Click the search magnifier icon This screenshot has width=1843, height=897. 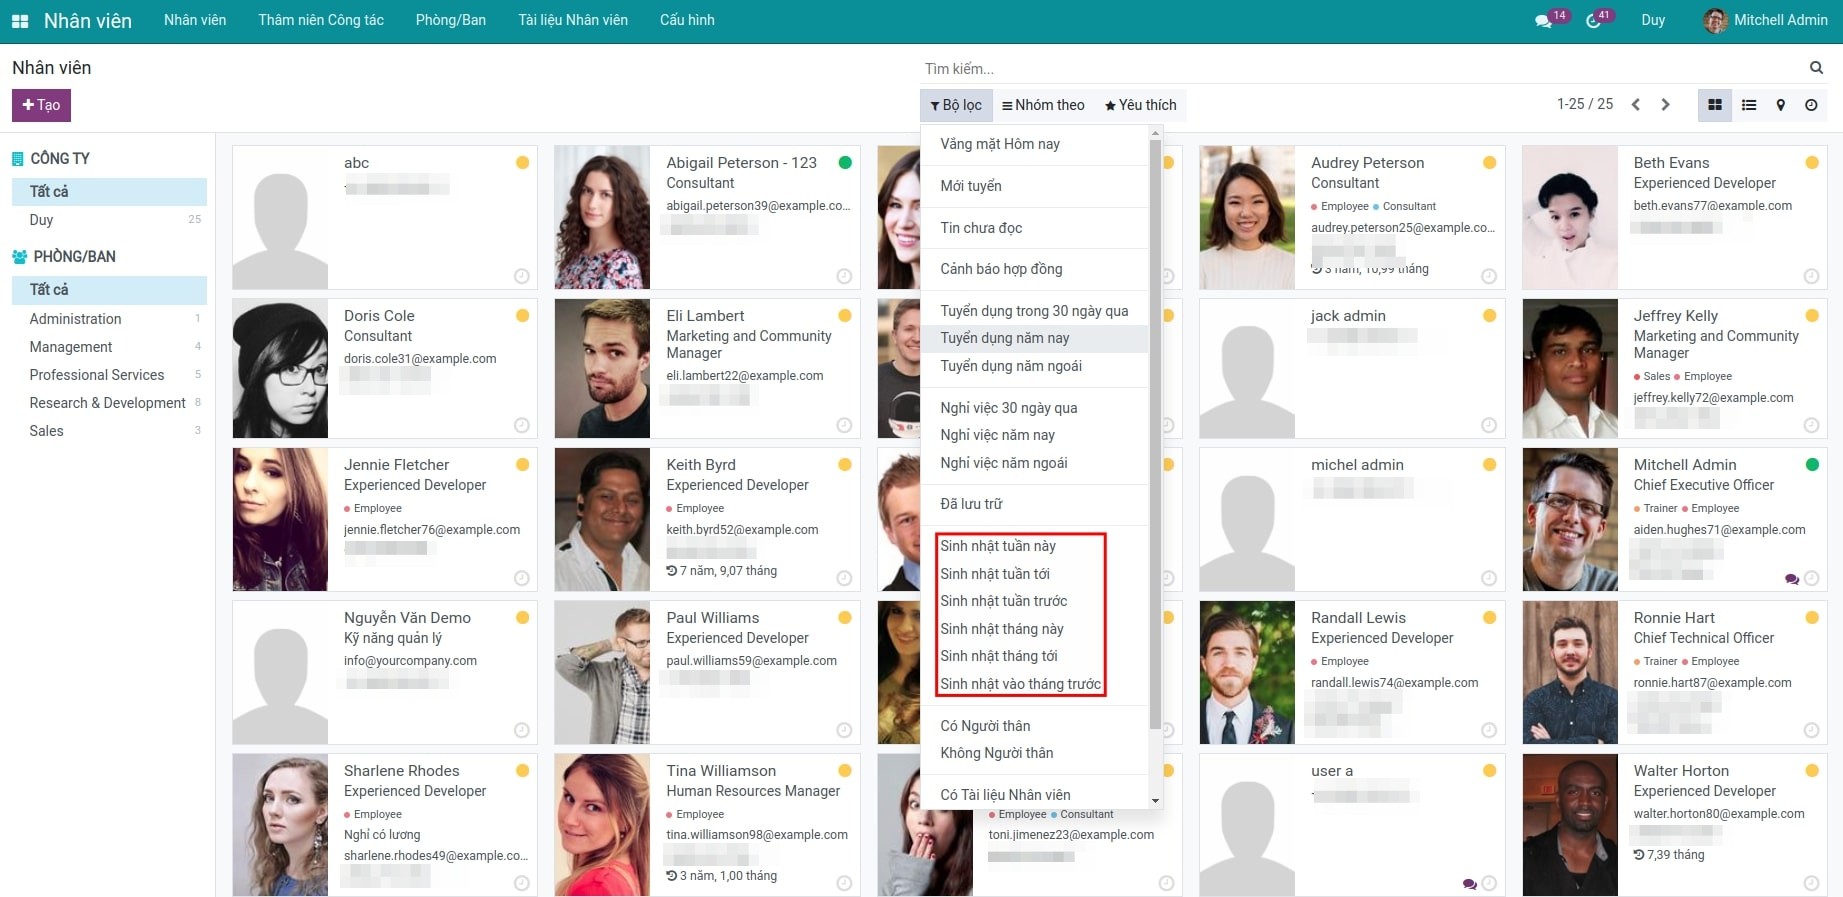point(1815,68)
